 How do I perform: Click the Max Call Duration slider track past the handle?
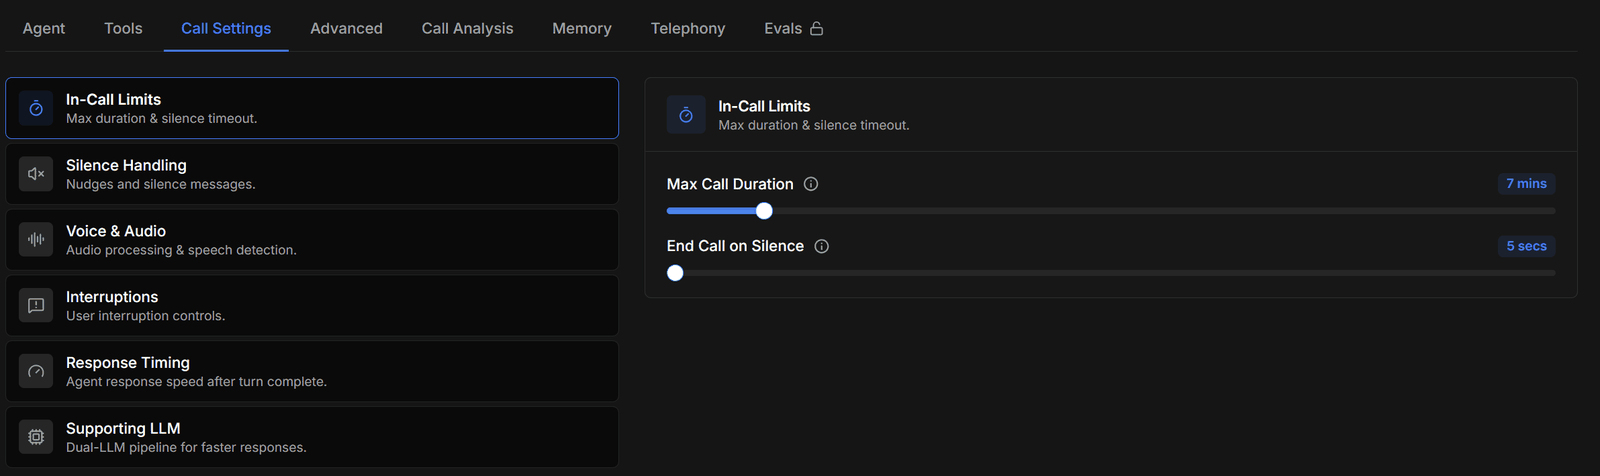(1164, 211)
